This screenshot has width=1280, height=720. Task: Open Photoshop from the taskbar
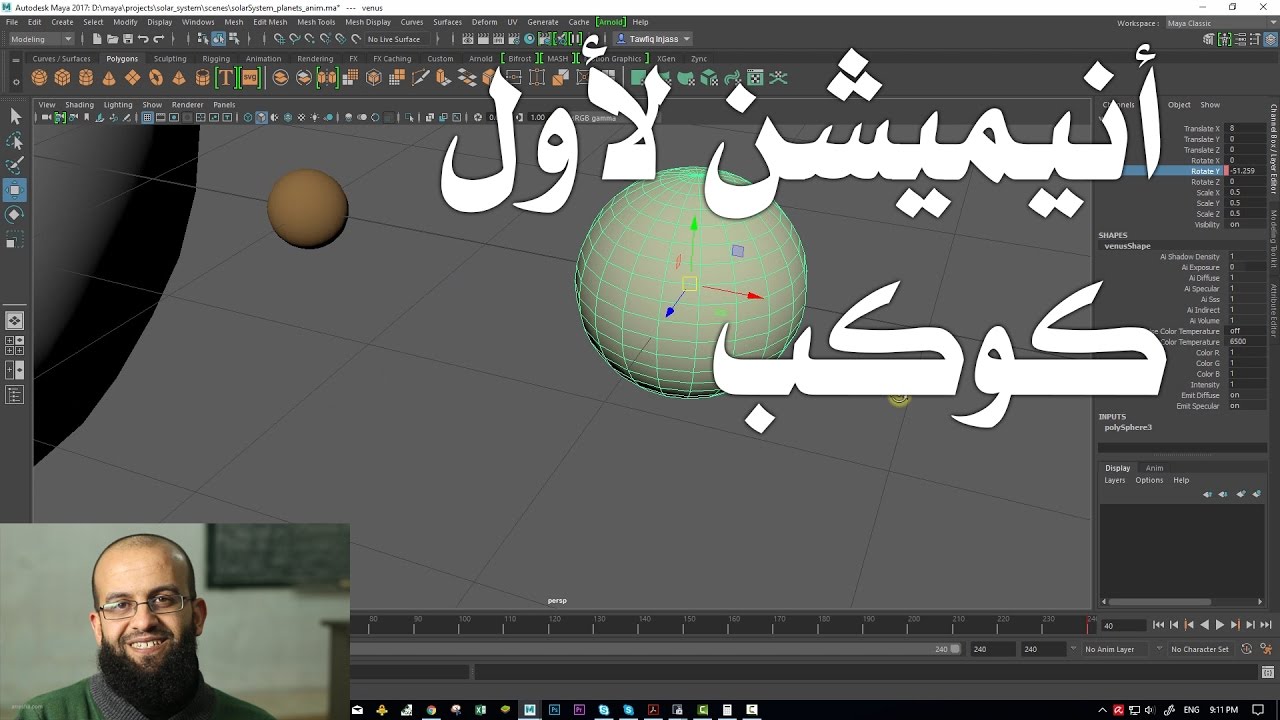pos(554,710)
